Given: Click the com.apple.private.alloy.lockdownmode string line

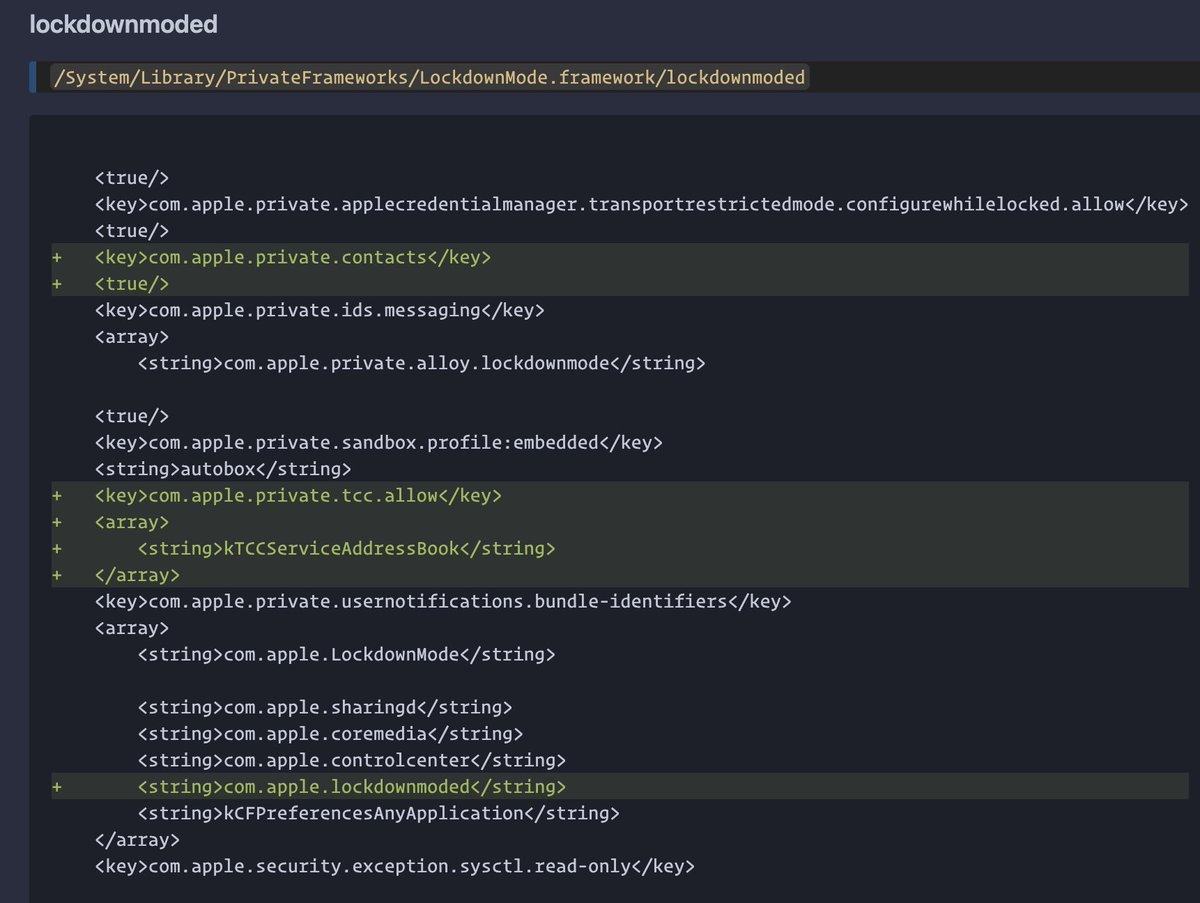Looking at the screenshot, I should (x=422, y=363).
